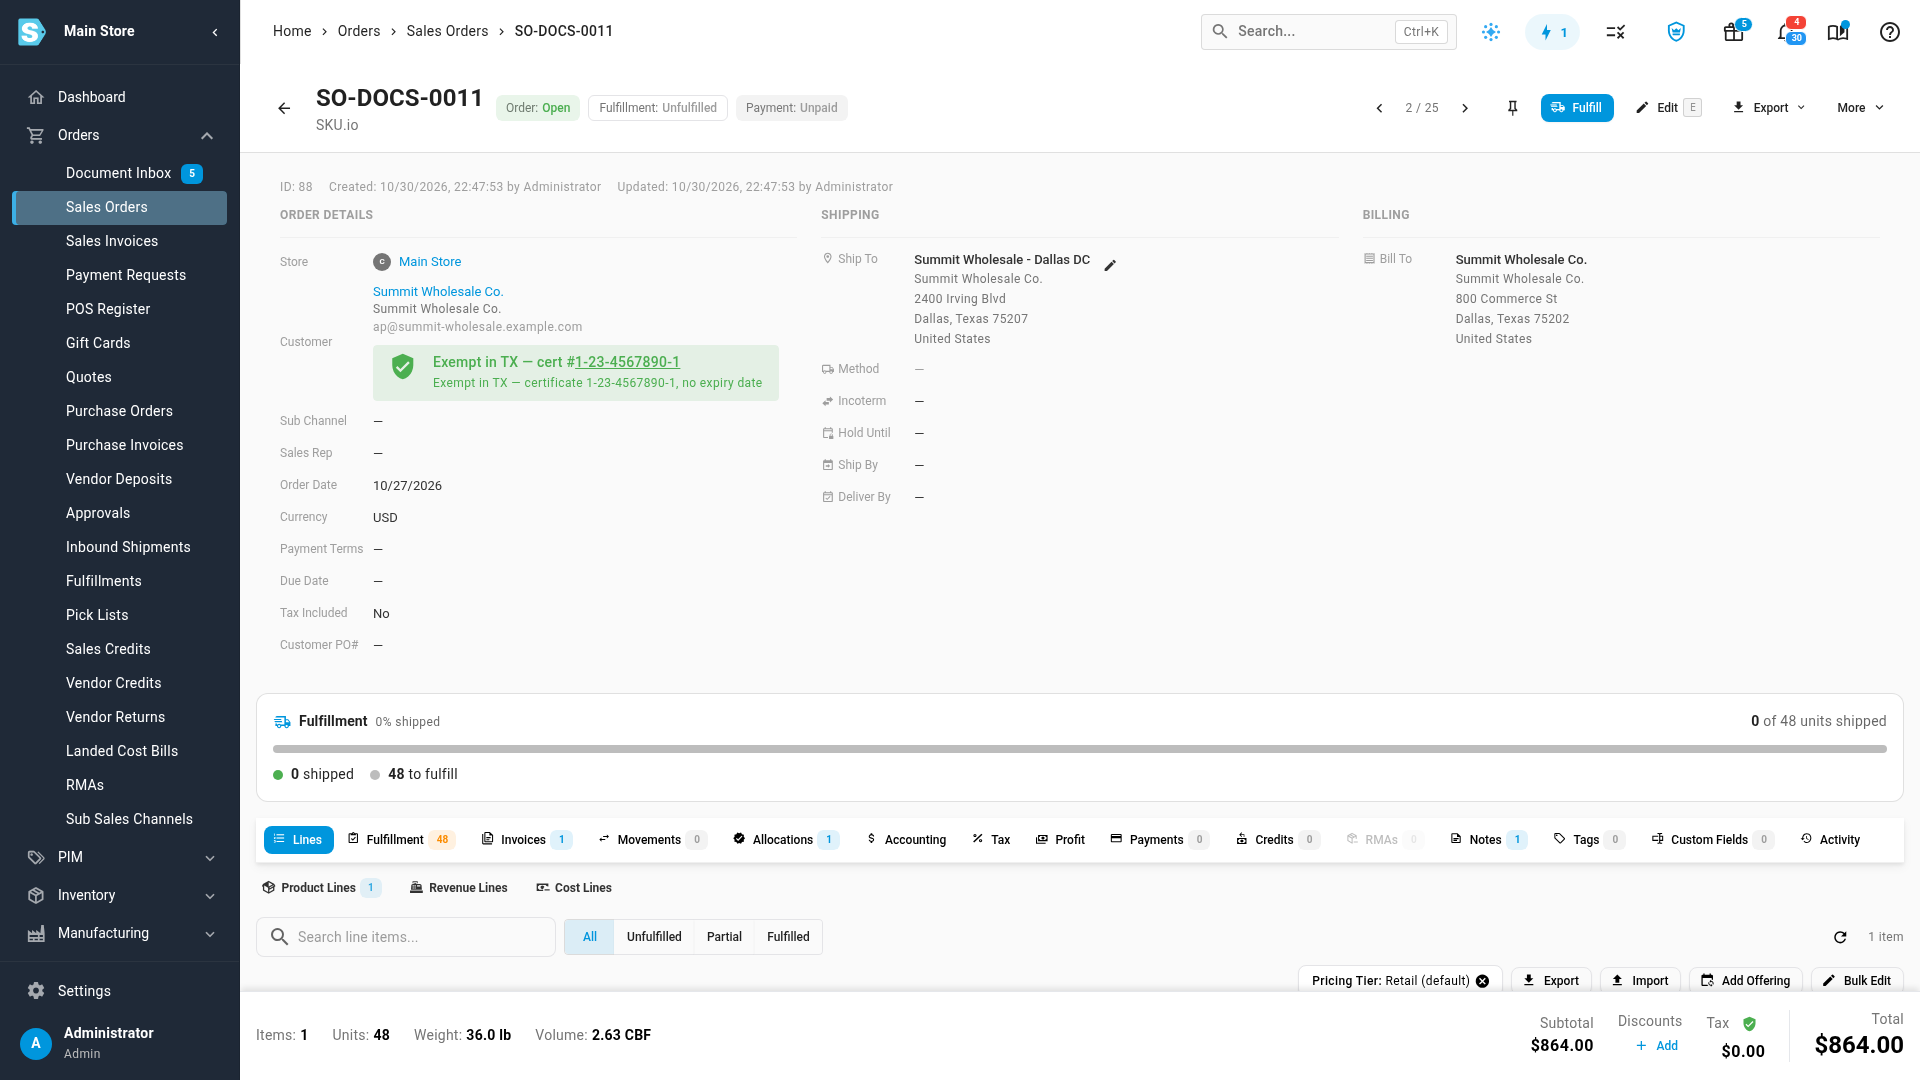The image size is (1920, 1080).
Task: Add a discount via the Add link
Action: 1657,1046
